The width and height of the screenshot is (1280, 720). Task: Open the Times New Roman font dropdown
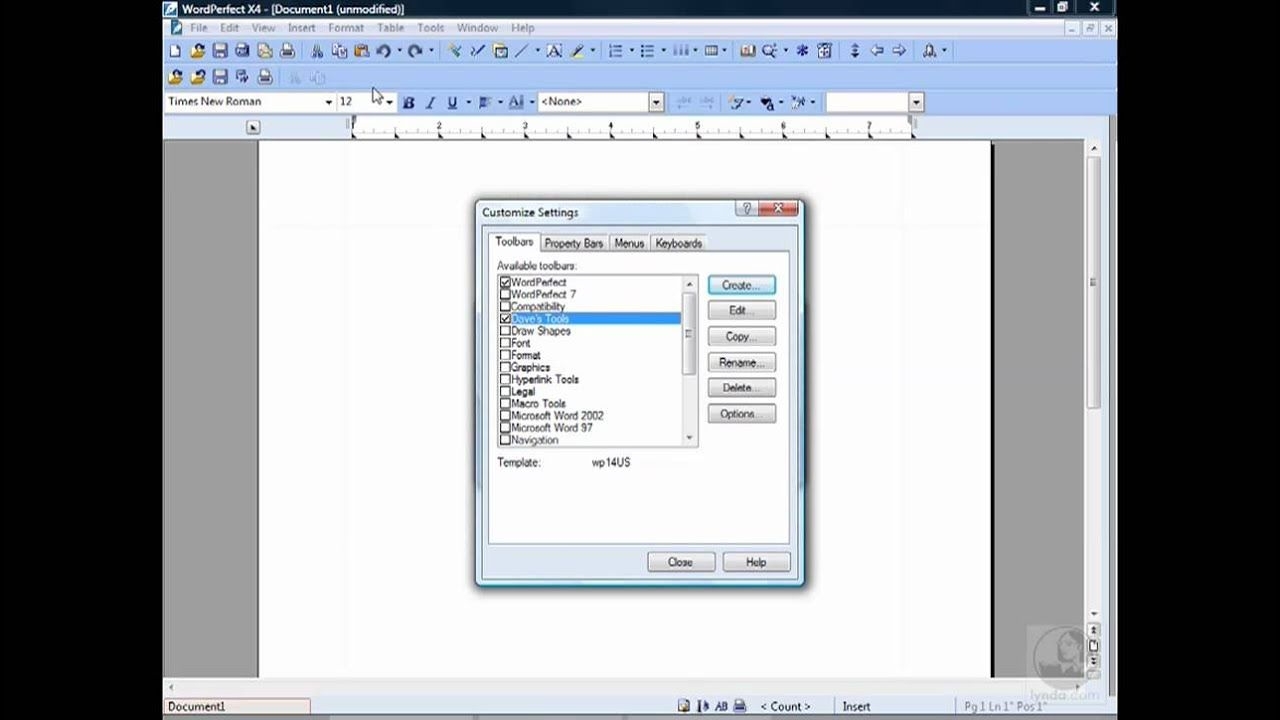(x=328, y=102)
